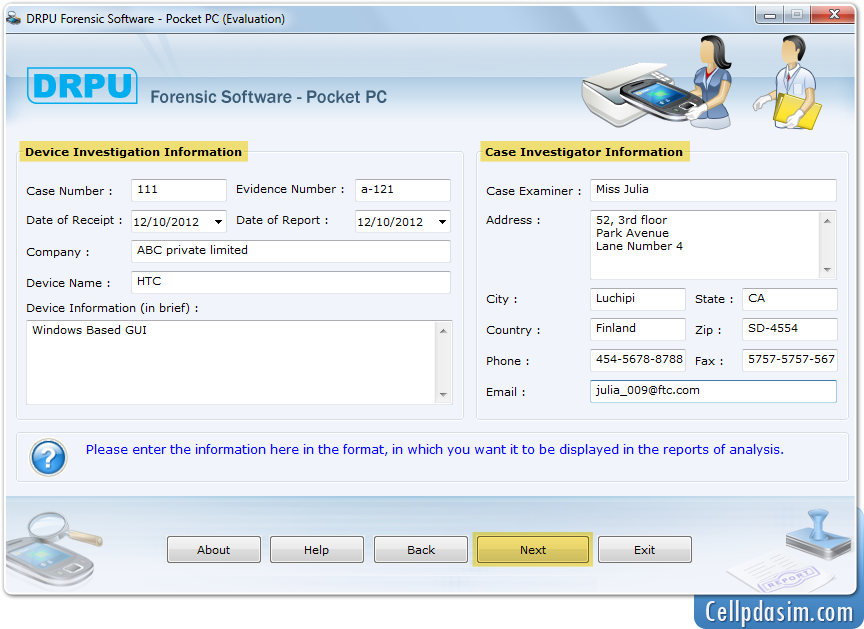
Task: Click the Device Investigation Information heading
Action: click(133, 152)
